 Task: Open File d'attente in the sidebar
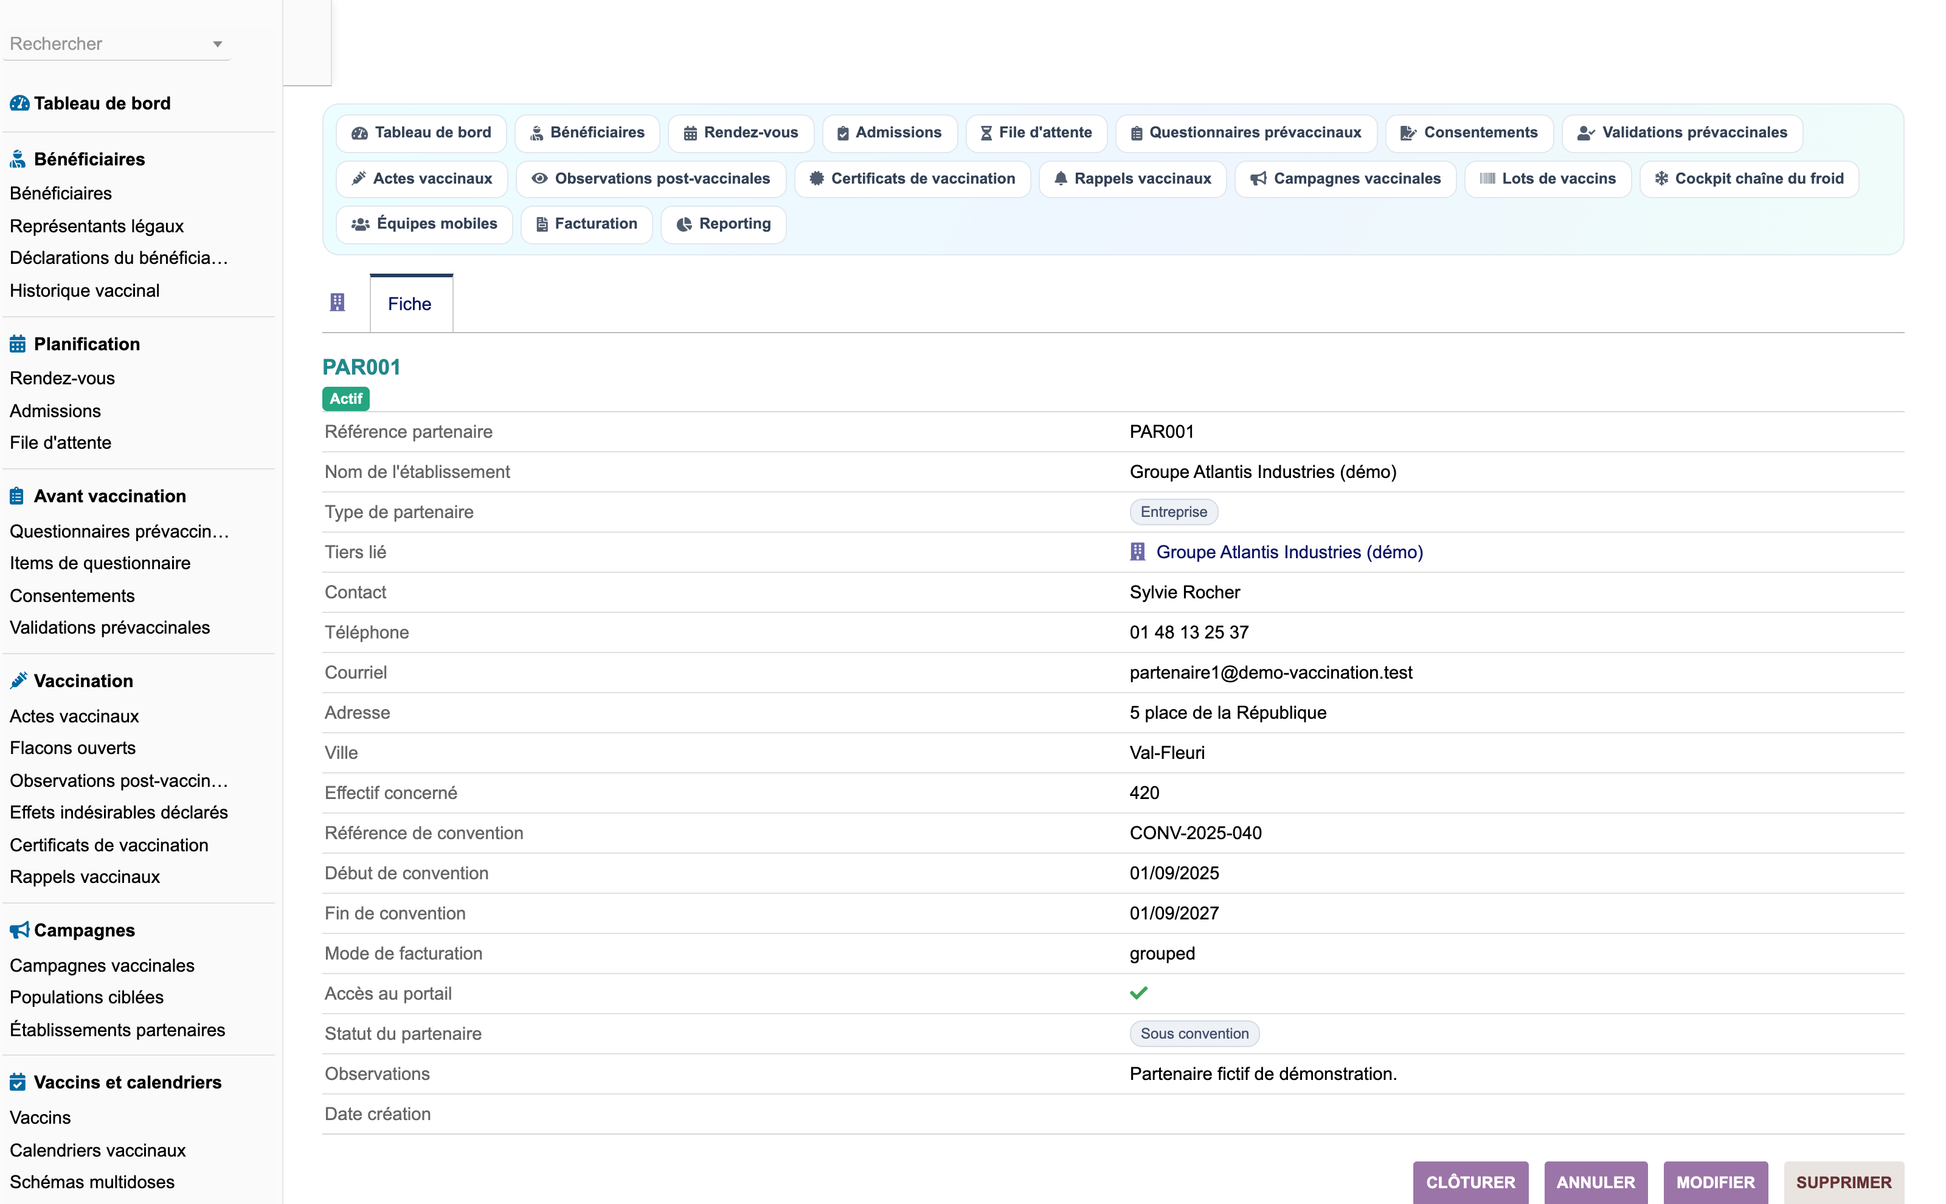[x=60, y=443]
